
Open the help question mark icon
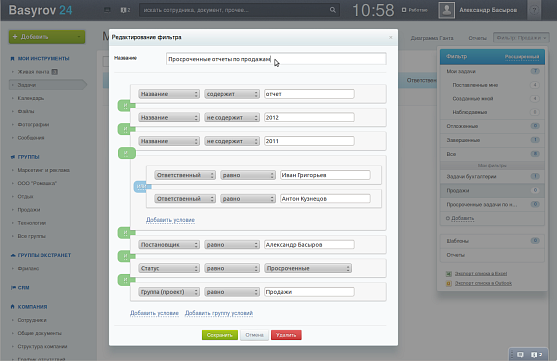click(x=534, y=10)
